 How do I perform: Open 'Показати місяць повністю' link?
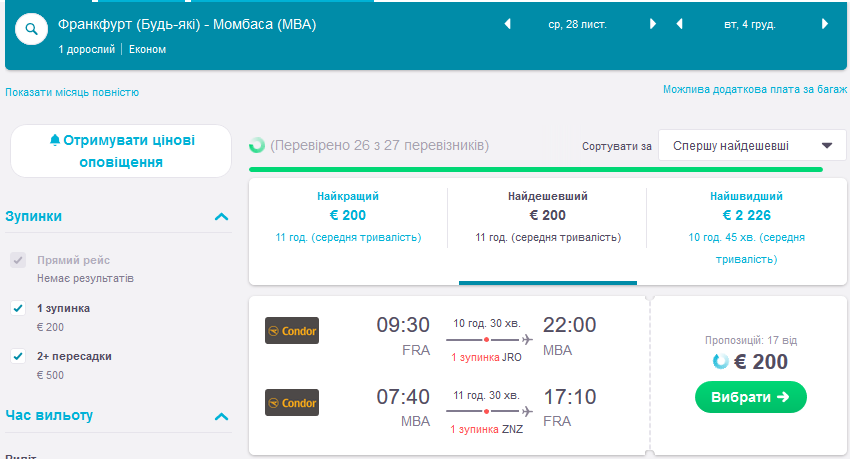[x=72, y=92]
